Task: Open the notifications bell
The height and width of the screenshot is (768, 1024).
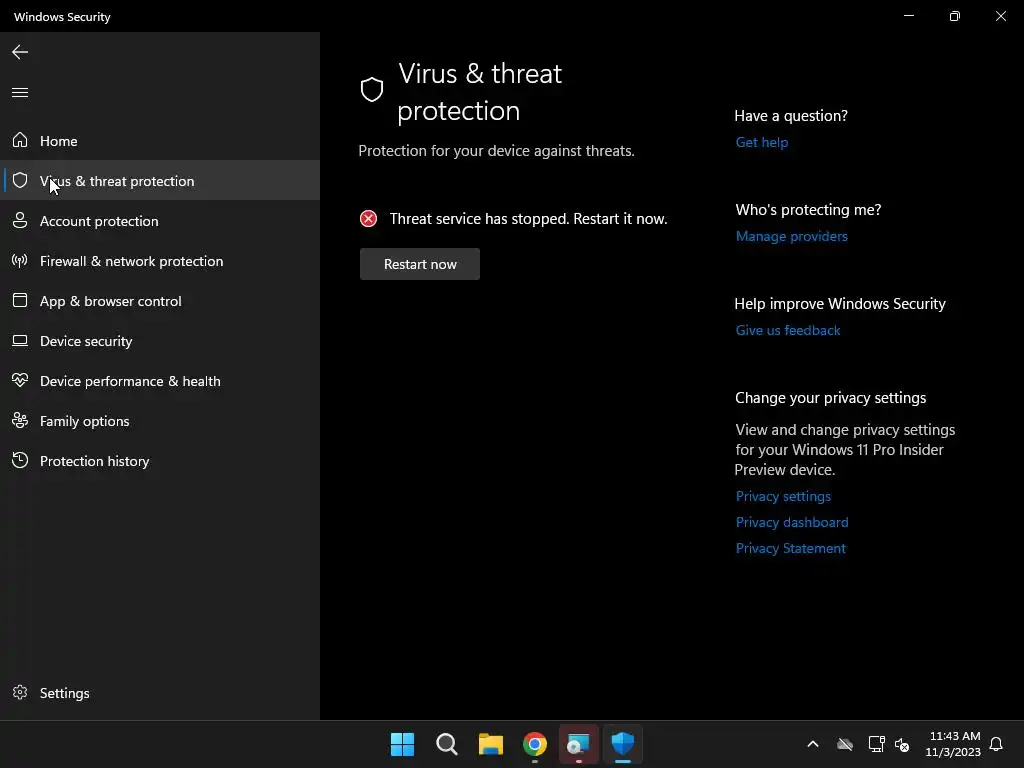Action: [x=996, y=744]
